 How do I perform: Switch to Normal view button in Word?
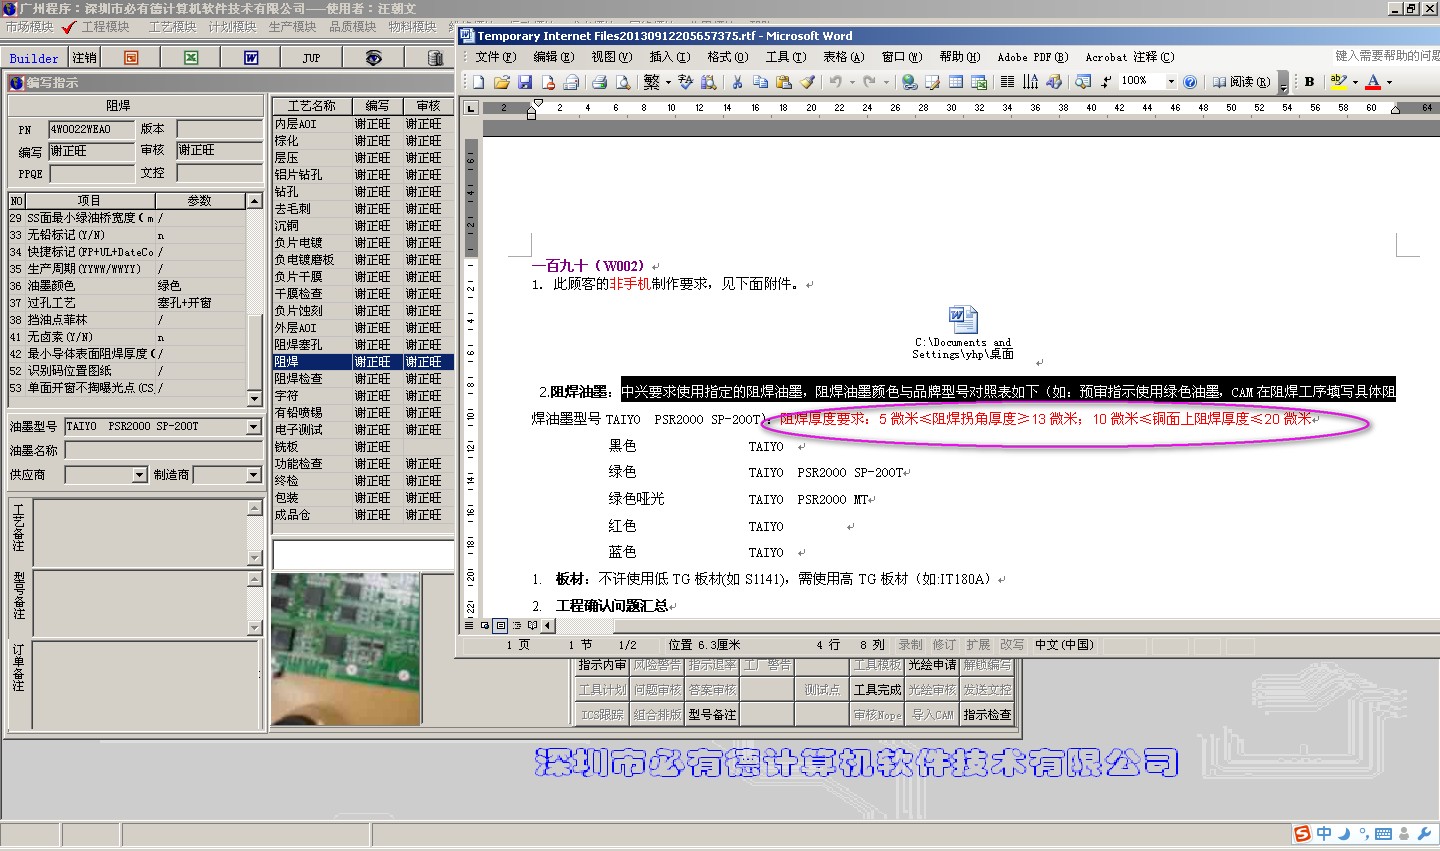tap(468, 626)
